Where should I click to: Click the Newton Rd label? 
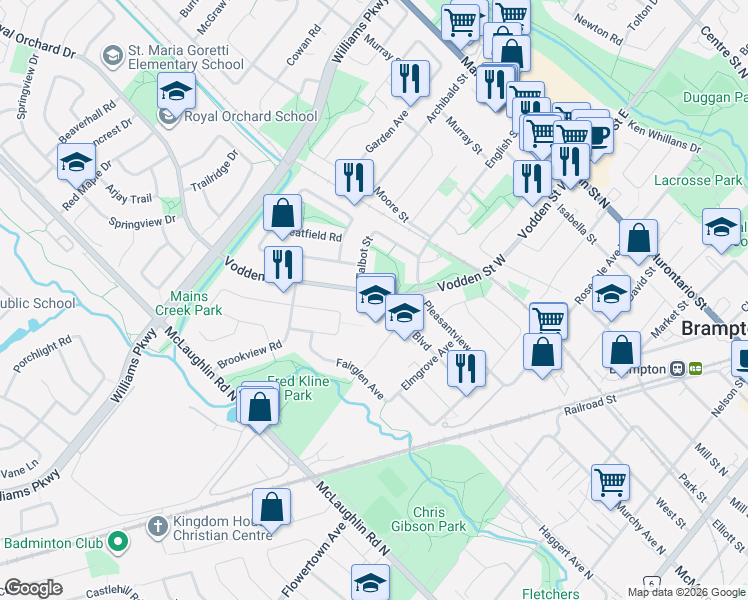point(598,30)
